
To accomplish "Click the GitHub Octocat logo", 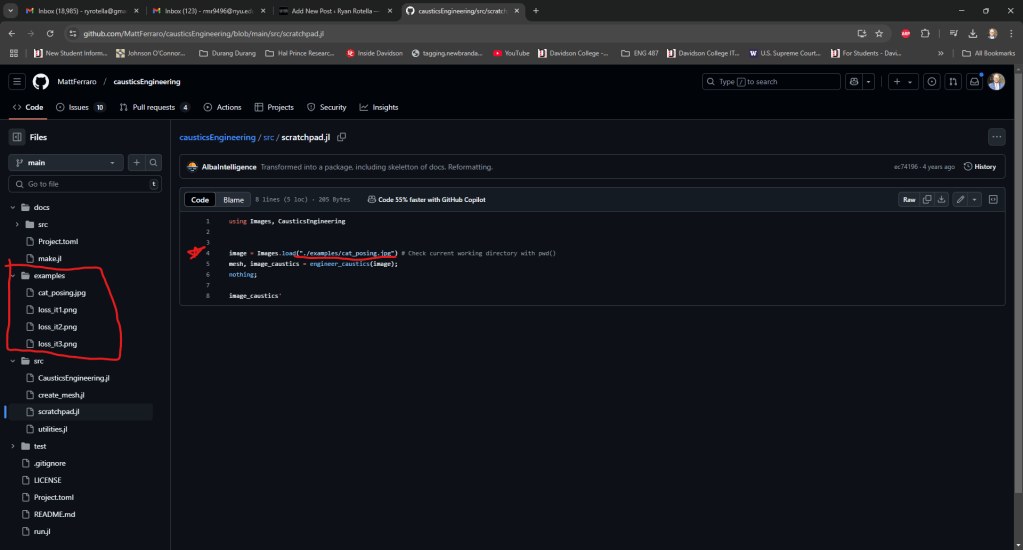I will (x=41, y=81).
